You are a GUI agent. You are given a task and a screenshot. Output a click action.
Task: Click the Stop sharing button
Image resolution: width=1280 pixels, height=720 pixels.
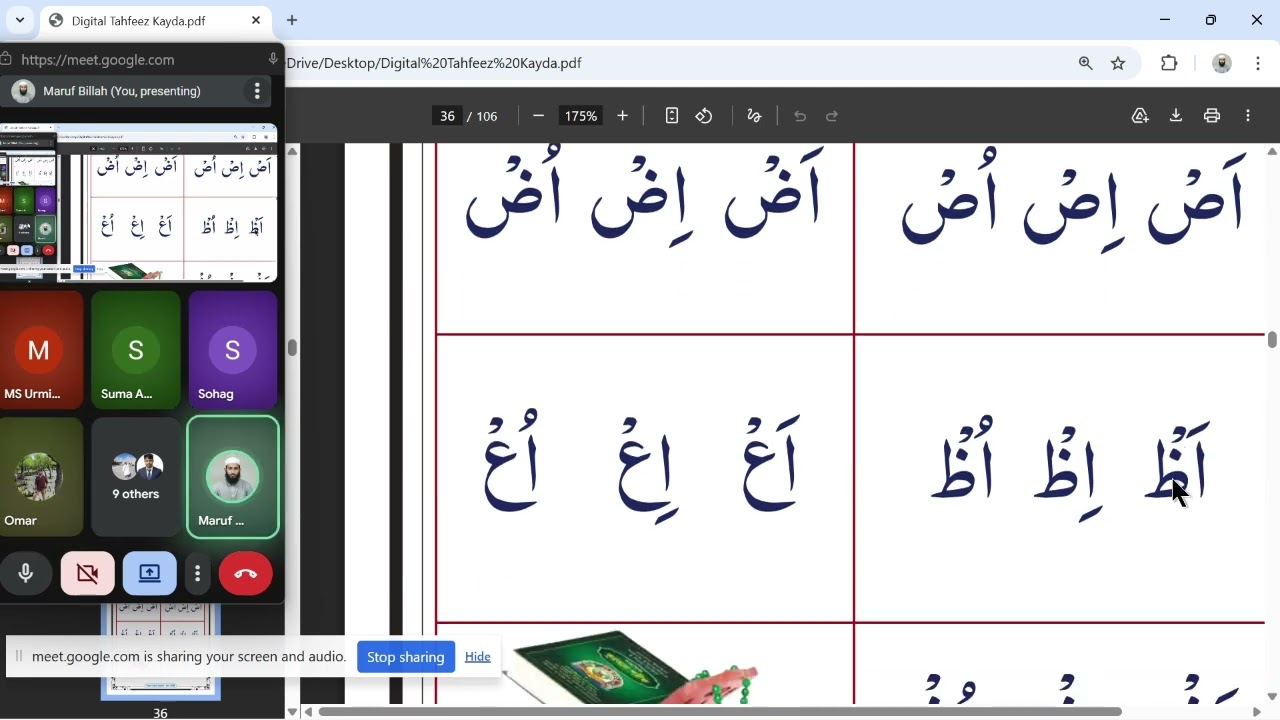point(405,657)
